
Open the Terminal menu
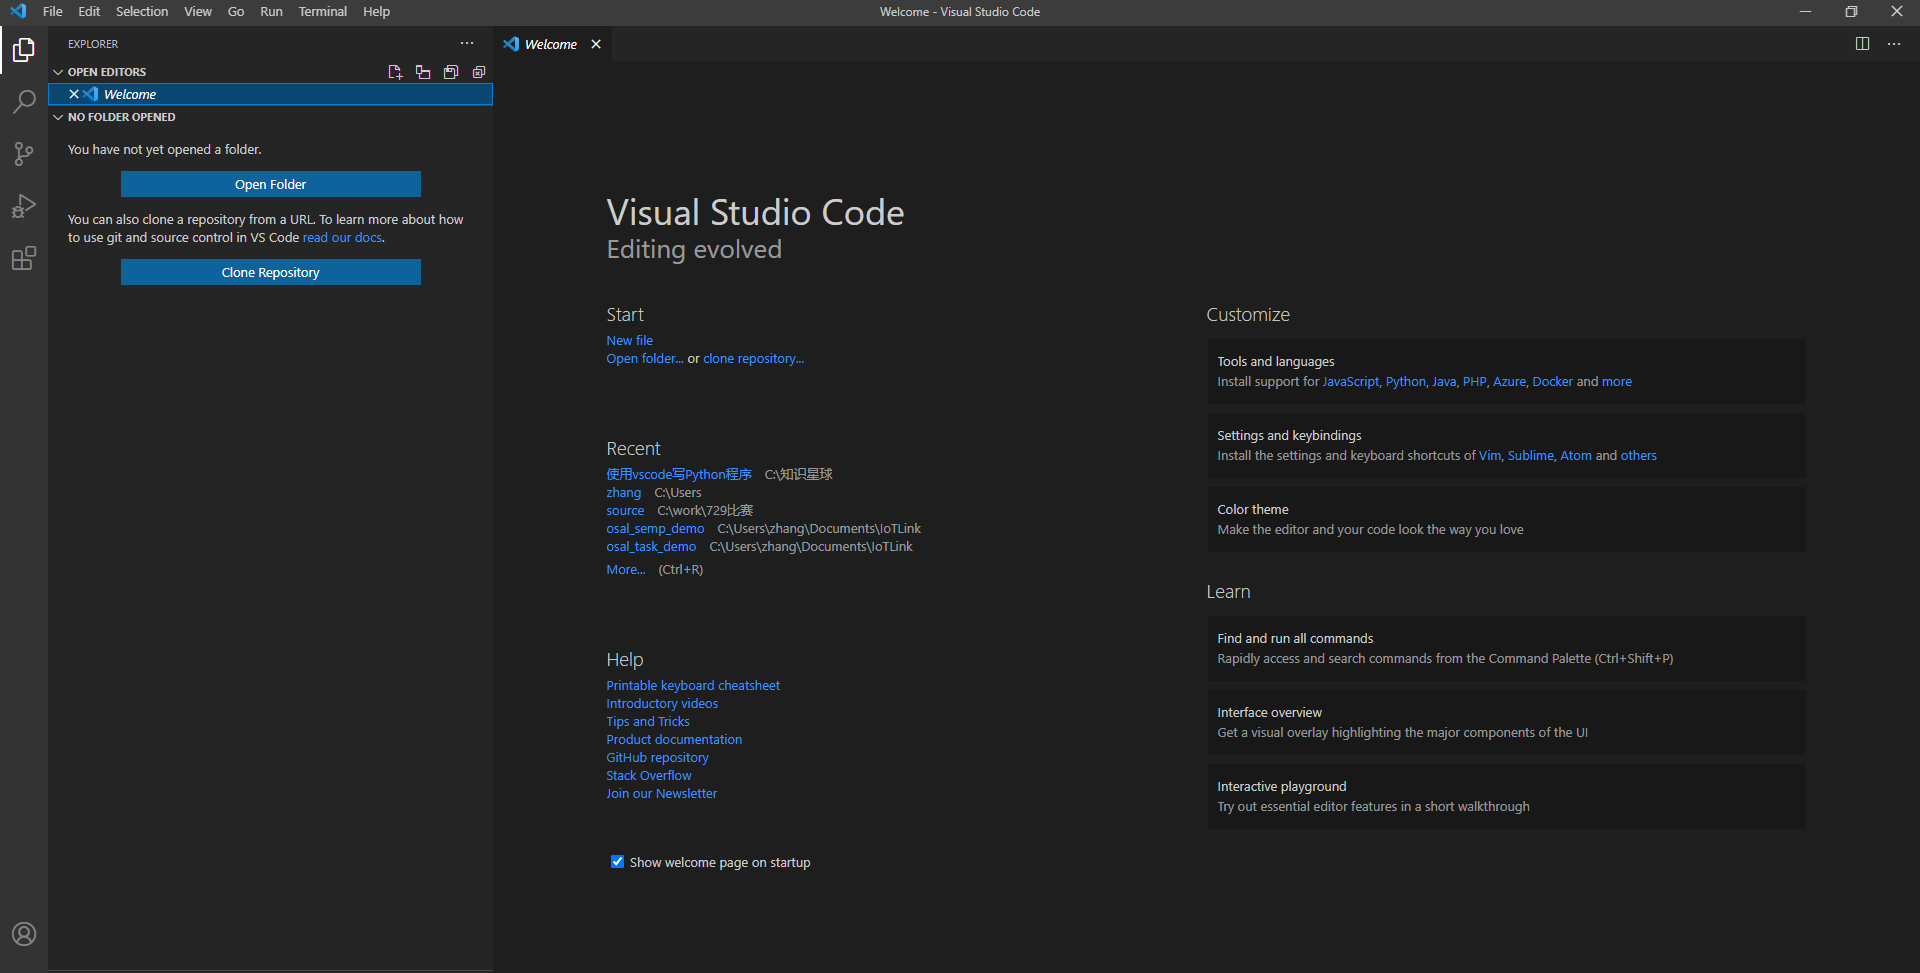point(323,12)
